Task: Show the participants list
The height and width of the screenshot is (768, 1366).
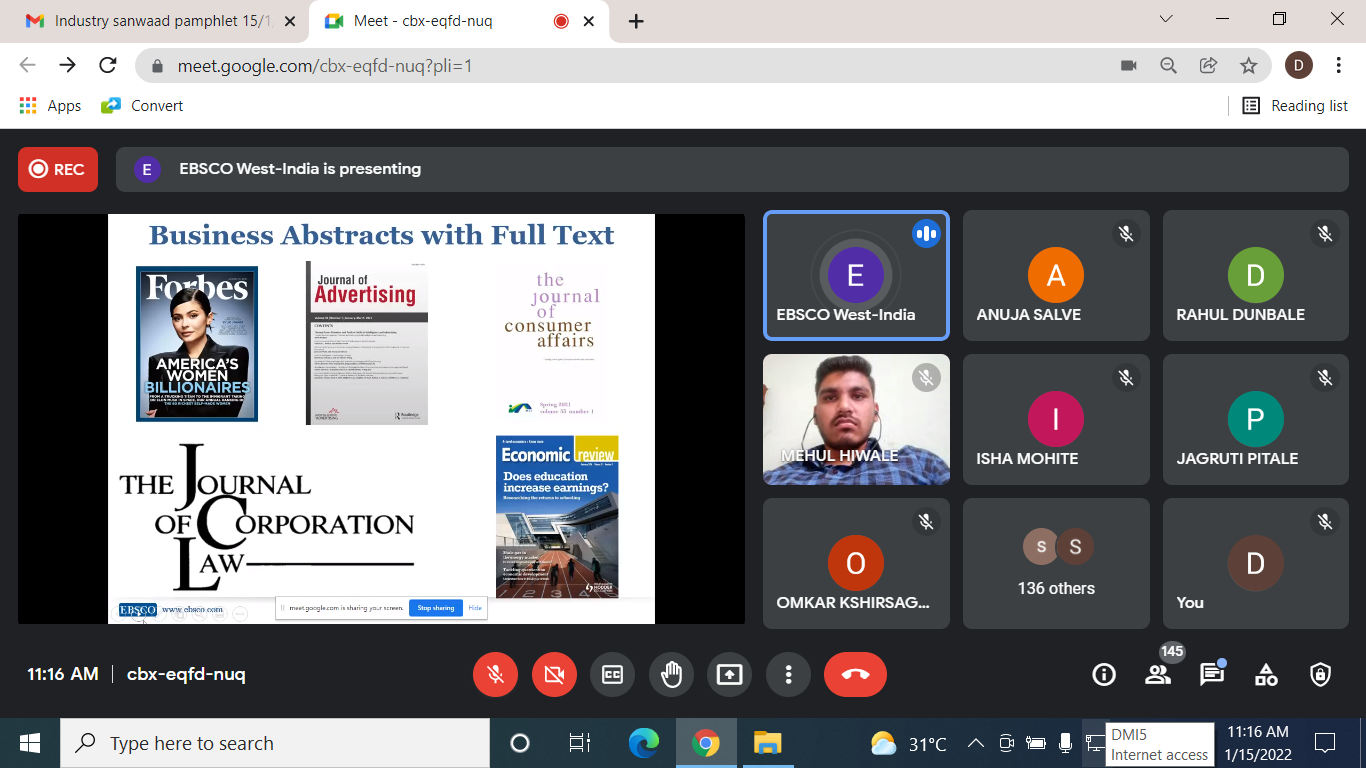Action: [x=1158, y=675]
